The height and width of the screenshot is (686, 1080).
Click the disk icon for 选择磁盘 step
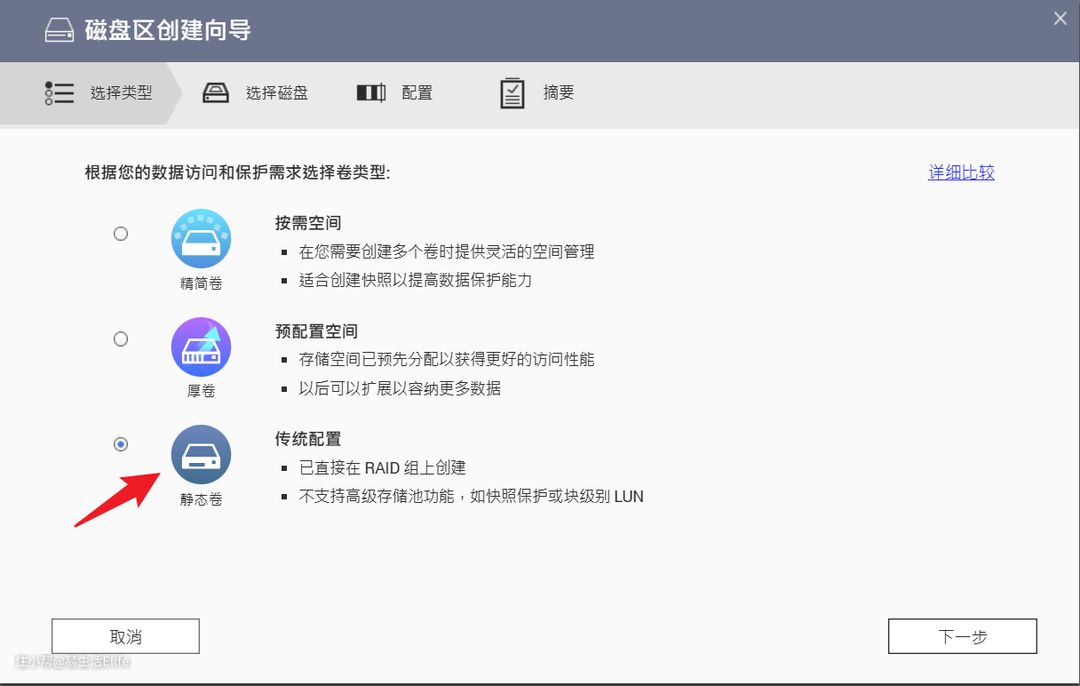216,93
